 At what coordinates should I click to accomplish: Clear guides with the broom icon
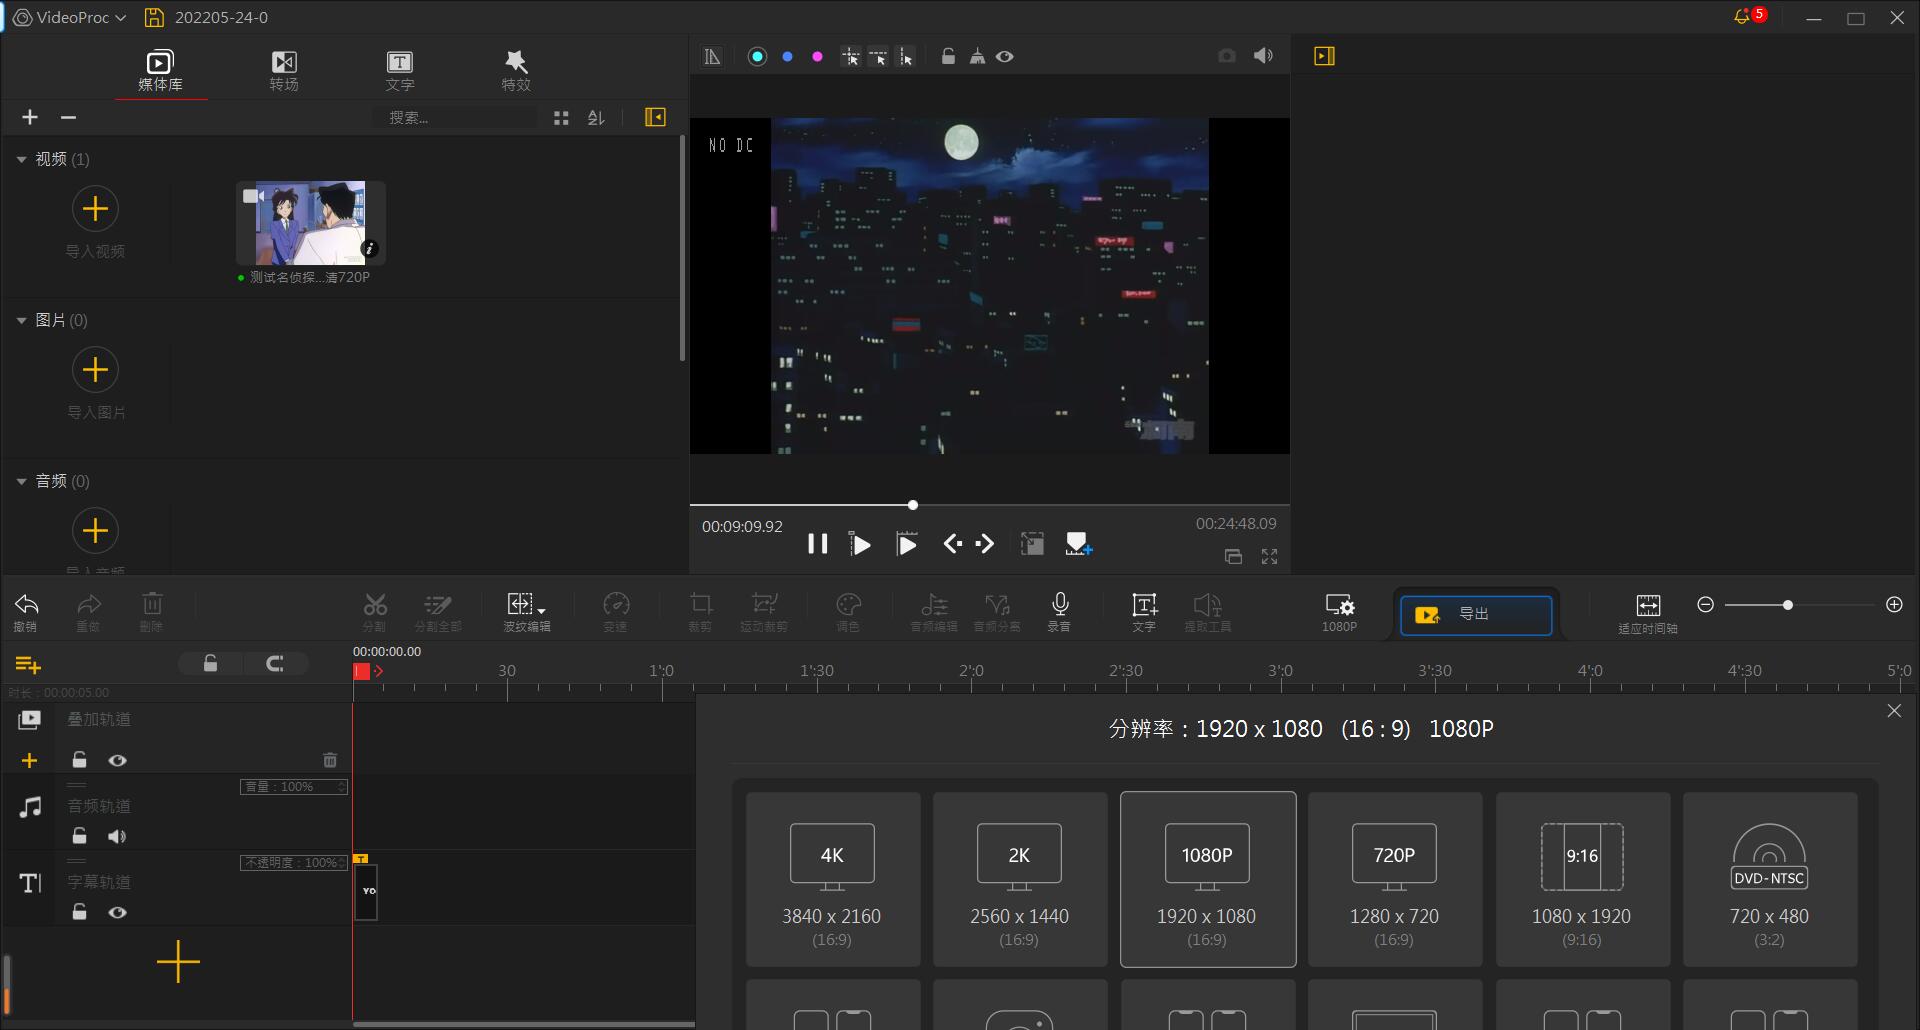977,57
